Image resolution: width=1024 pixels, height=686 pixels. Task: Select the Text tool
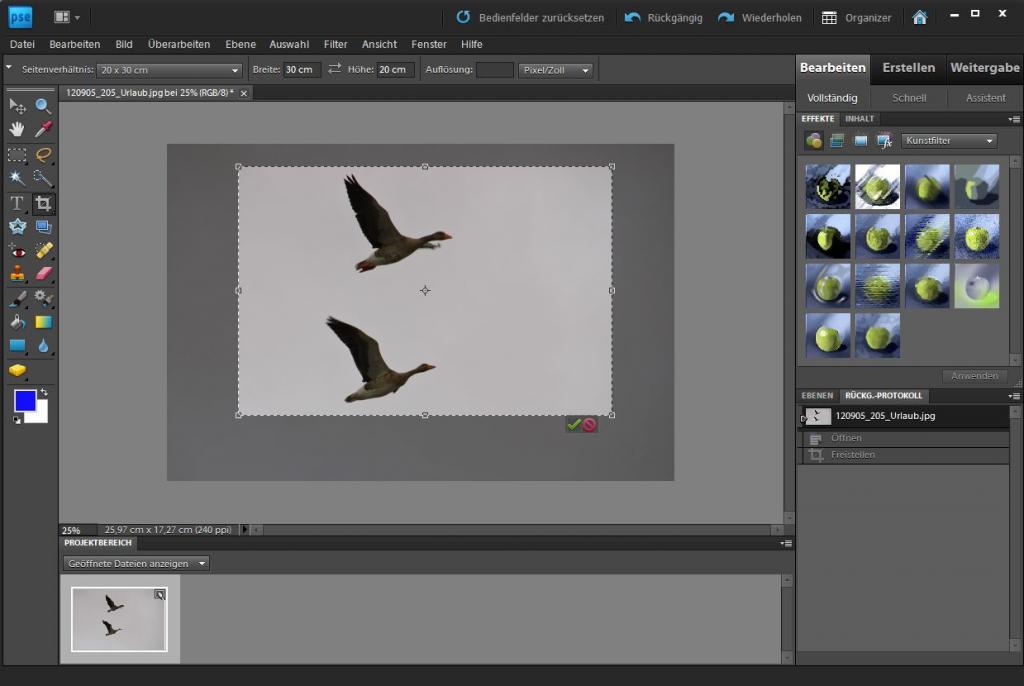(17, 203)
